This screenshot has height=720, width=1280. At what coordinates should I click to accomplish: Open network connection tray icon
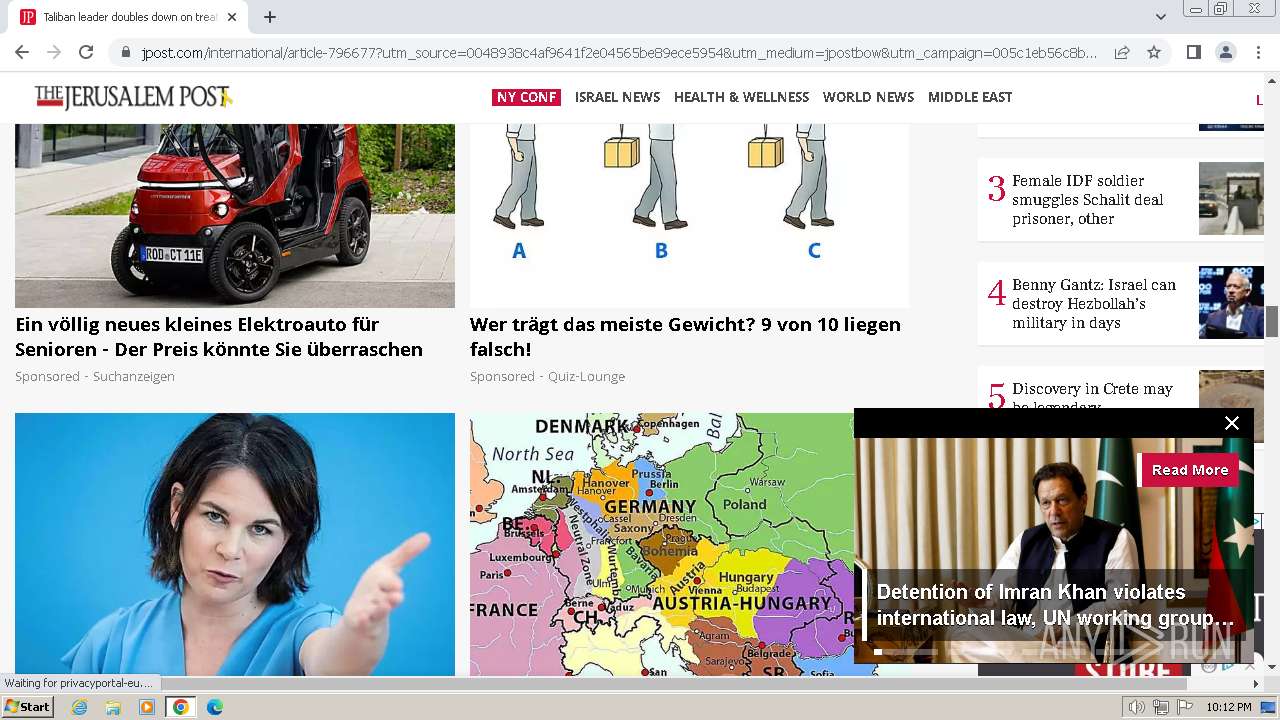pos(1161,707)
